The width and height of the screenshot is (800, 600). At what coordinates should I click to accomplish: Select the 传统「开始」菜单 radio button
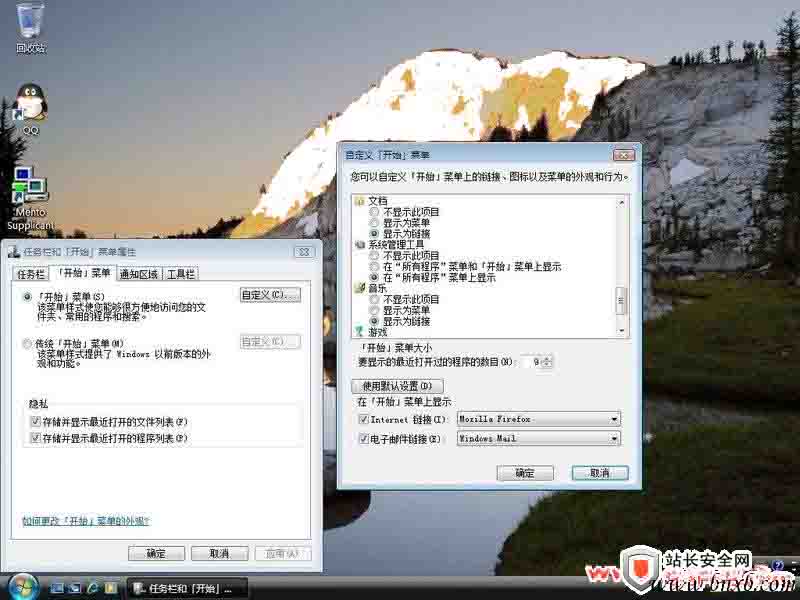pyautogui.click(x=27, y=343)
